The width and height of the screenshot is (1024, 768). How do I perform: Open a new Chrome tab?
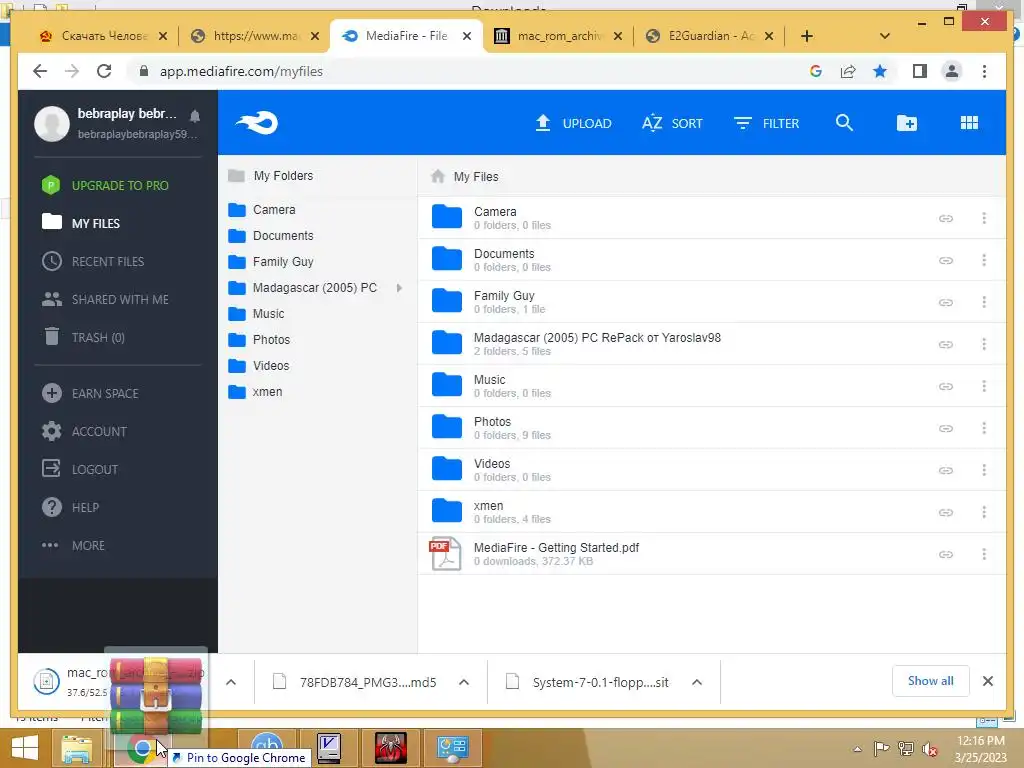point(807,36)
